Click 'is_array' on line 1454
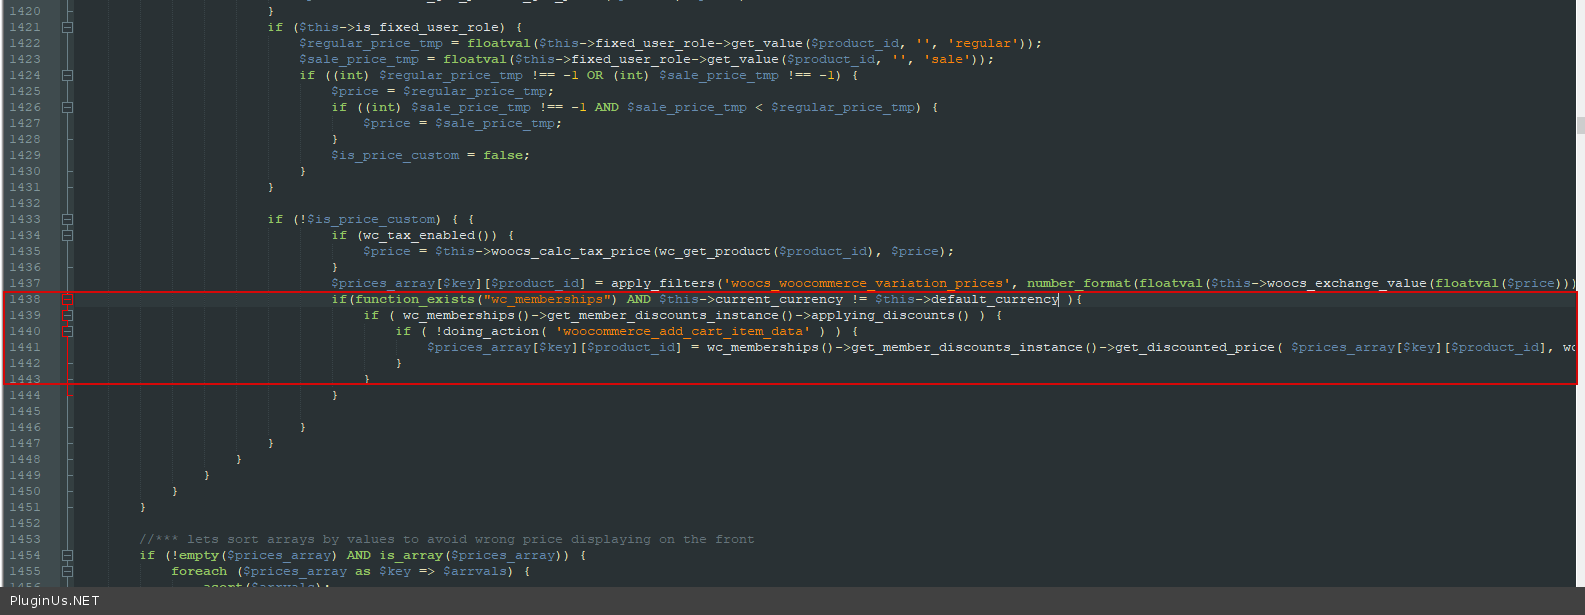The width and height of the screenshot is (1585, 615). (411, 555)
